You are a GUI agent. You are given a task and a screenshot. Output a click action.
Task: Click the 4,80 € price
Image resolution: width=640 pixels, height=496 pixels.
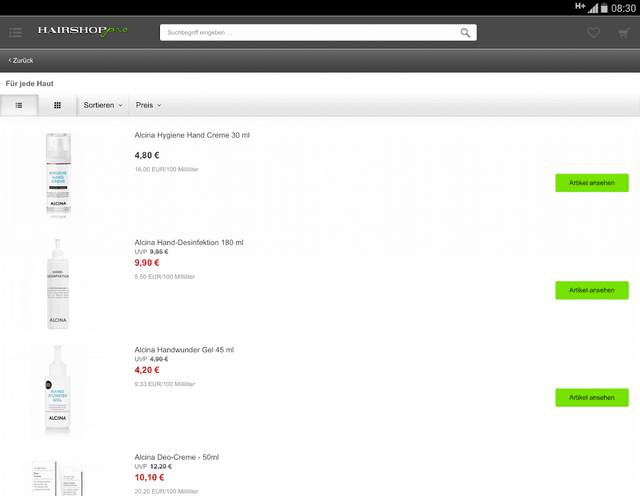tap(147, 156)
